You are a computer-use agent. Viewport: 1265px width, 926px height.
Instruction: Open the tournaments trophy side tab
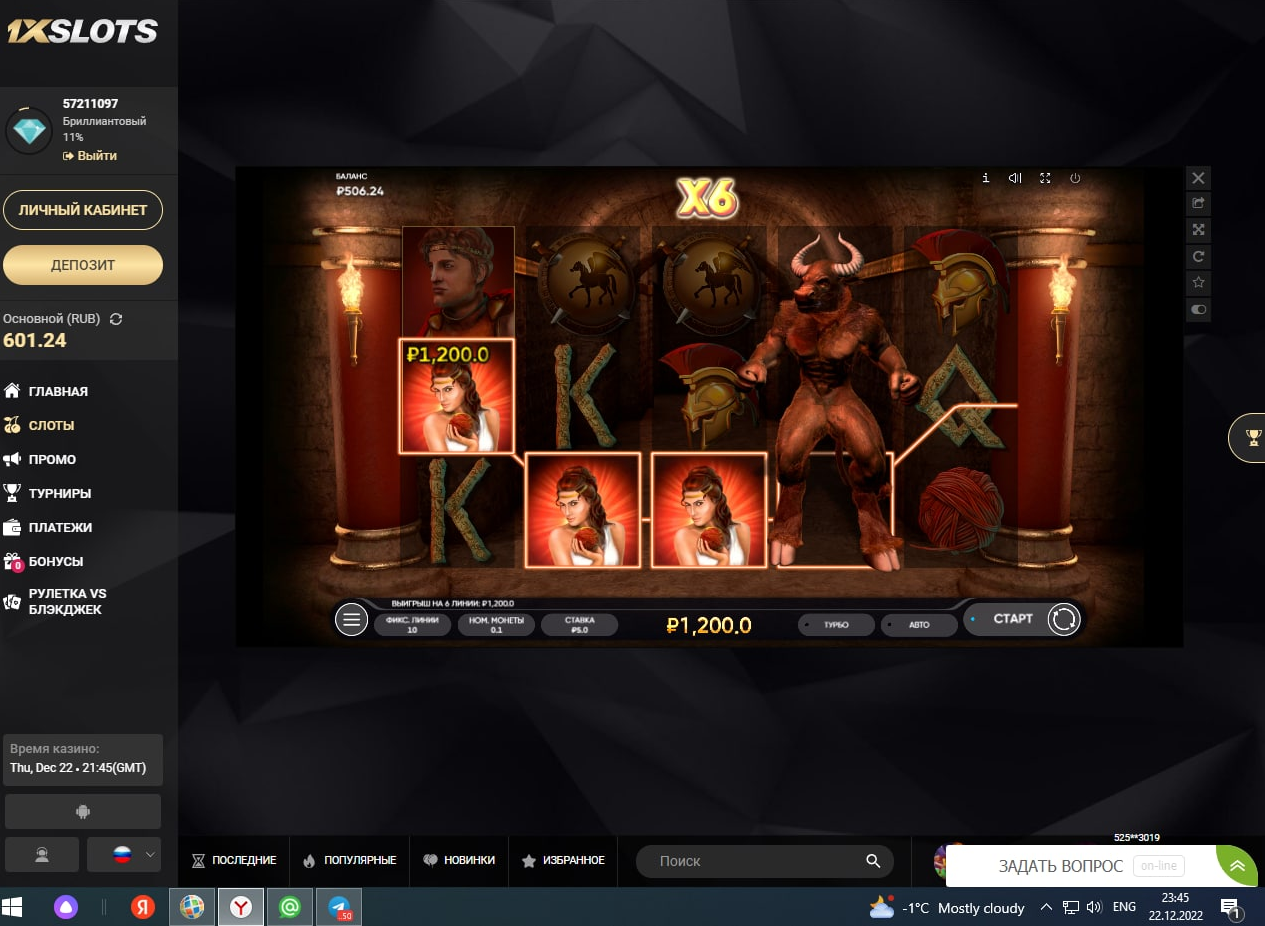coord(1250,438)
